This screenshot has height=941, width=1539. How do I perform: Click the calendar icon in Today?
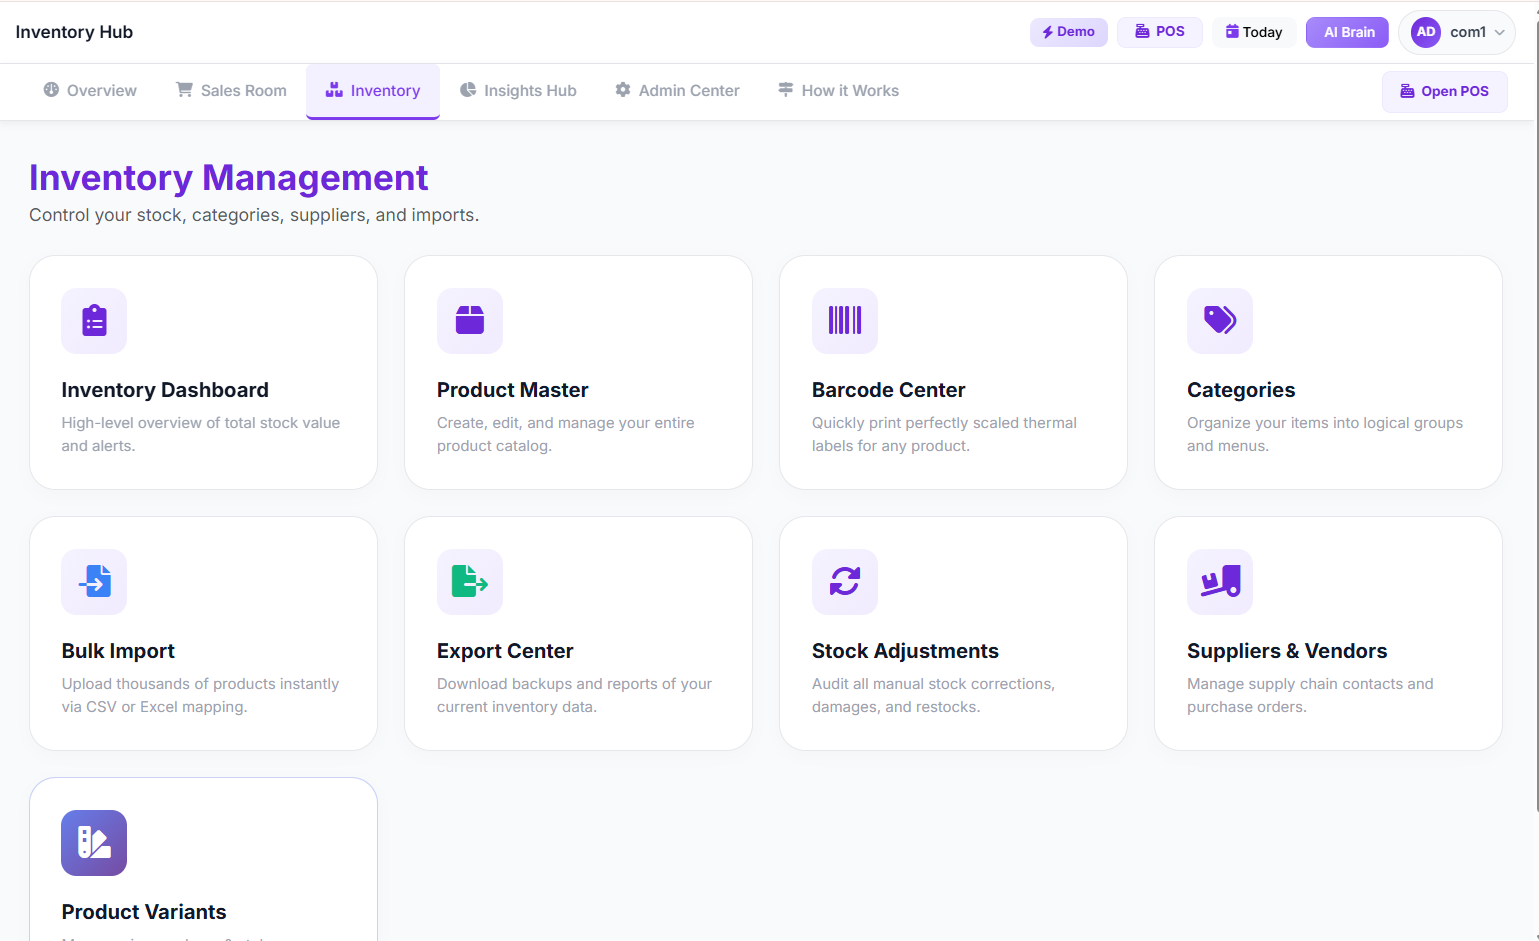(1232, 32)
